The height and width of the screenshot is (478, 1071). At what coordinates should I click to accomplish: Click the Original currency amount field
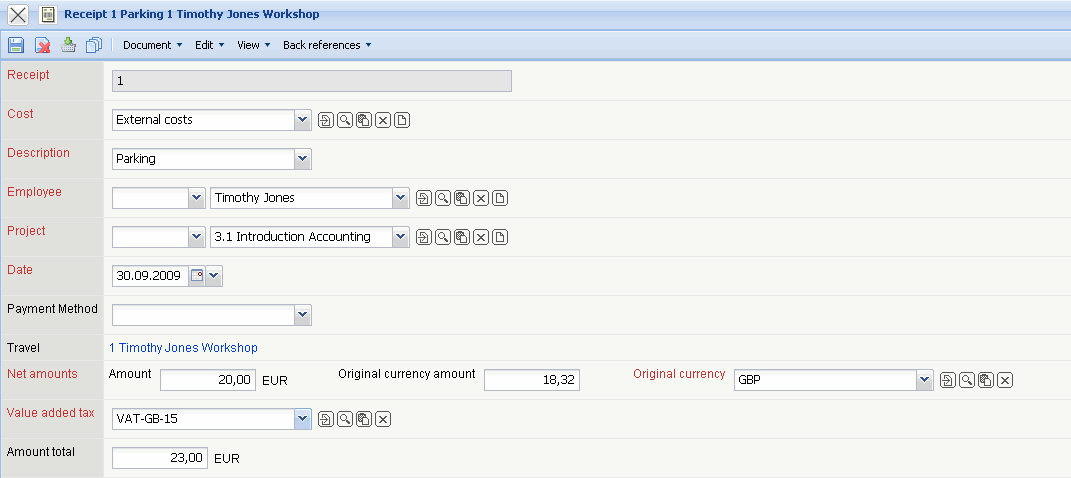point(531,380)
